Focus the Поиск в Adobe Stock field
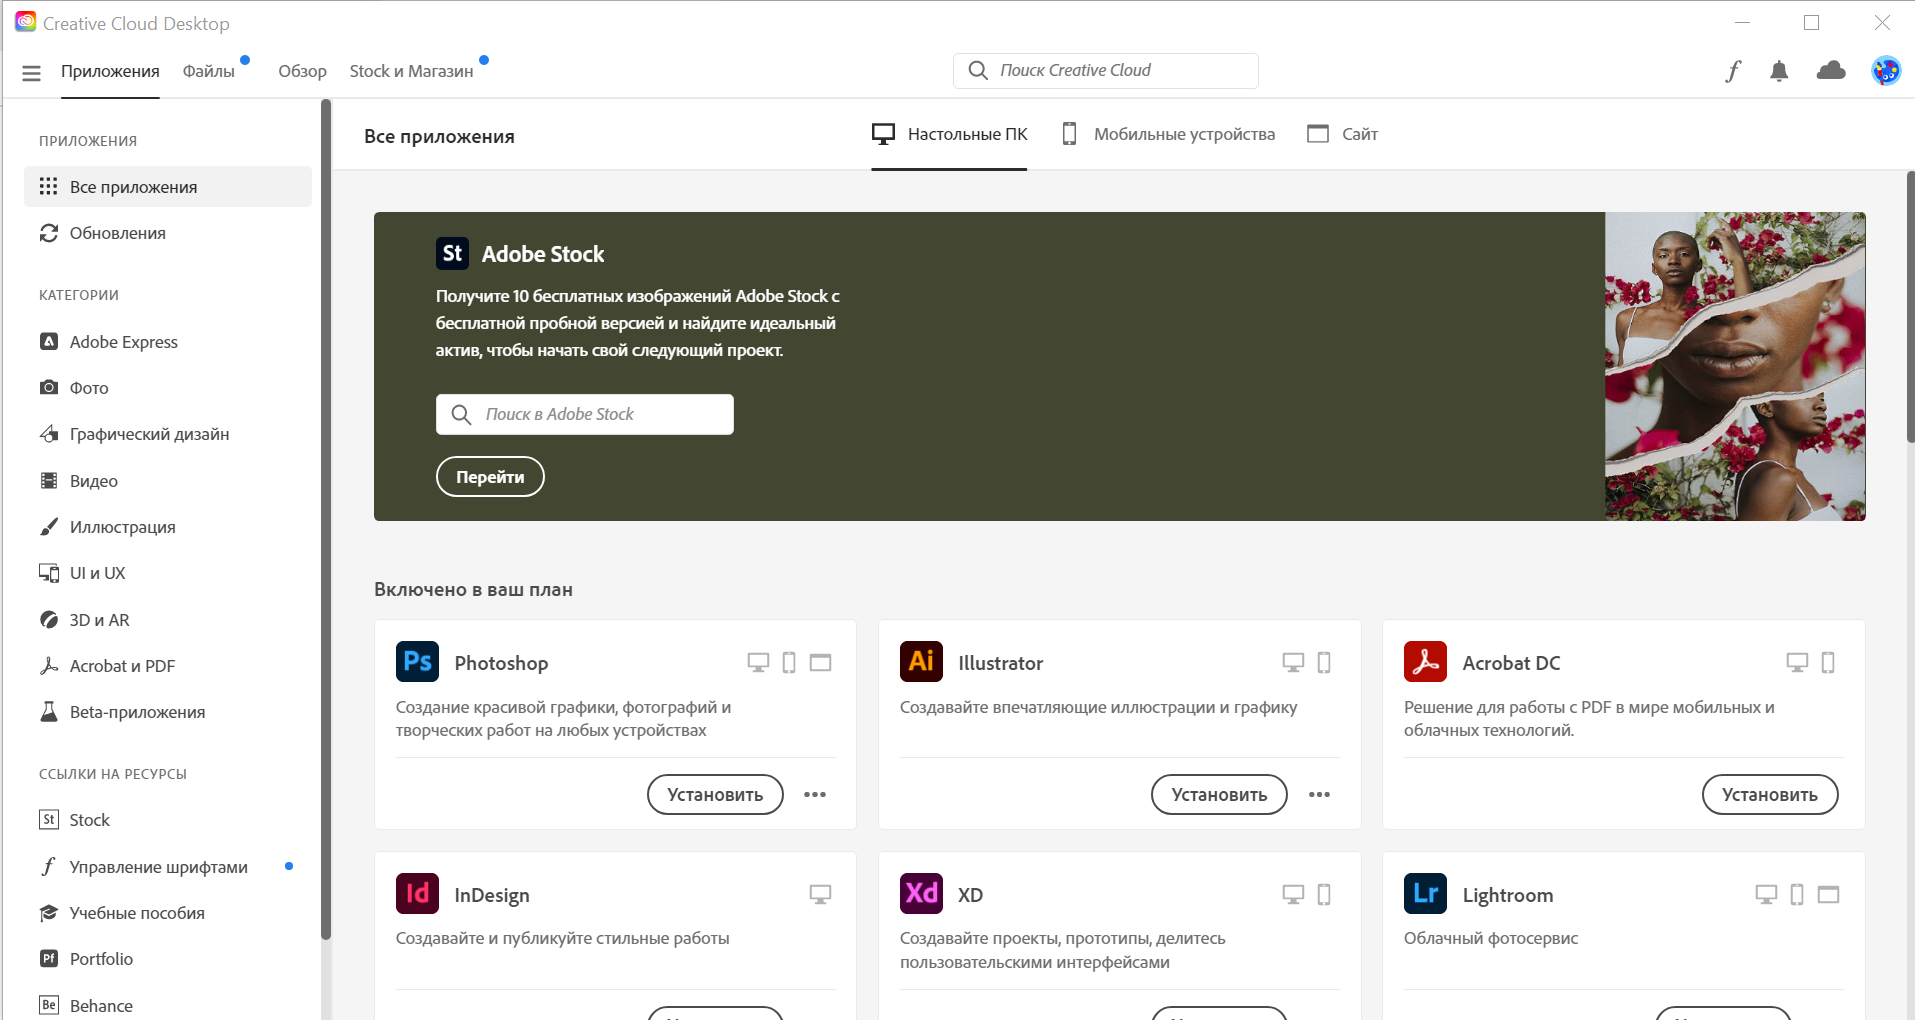The image size is (1915, 1020). click(585, 414)
